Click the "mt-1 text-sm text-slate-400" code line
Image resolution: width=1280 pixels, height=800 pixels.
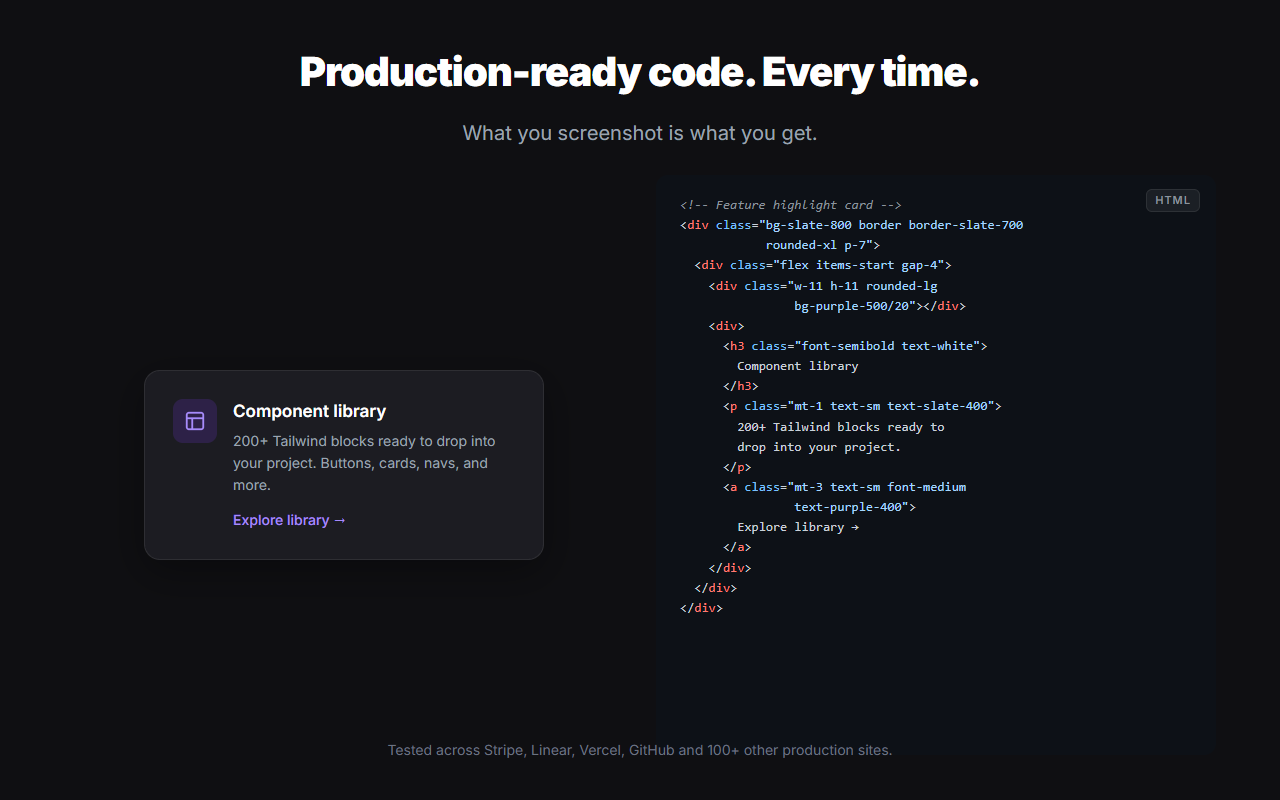tap(862, 406)
